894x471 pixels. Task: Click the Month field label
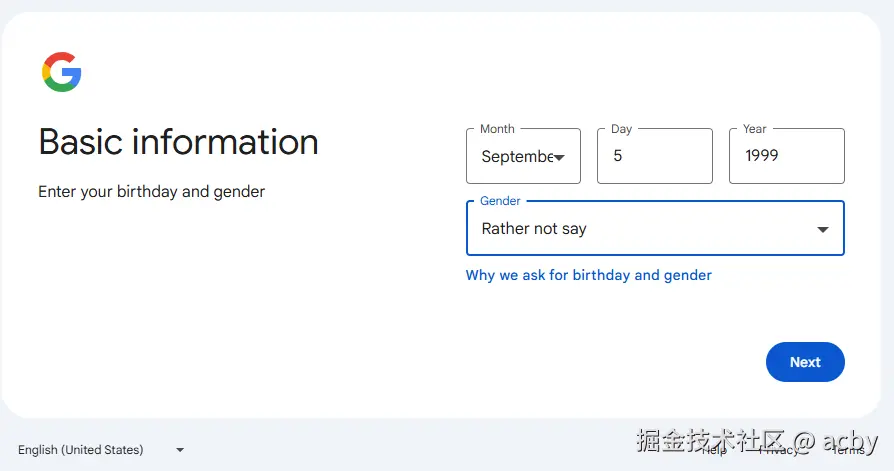tap(497, 129)
